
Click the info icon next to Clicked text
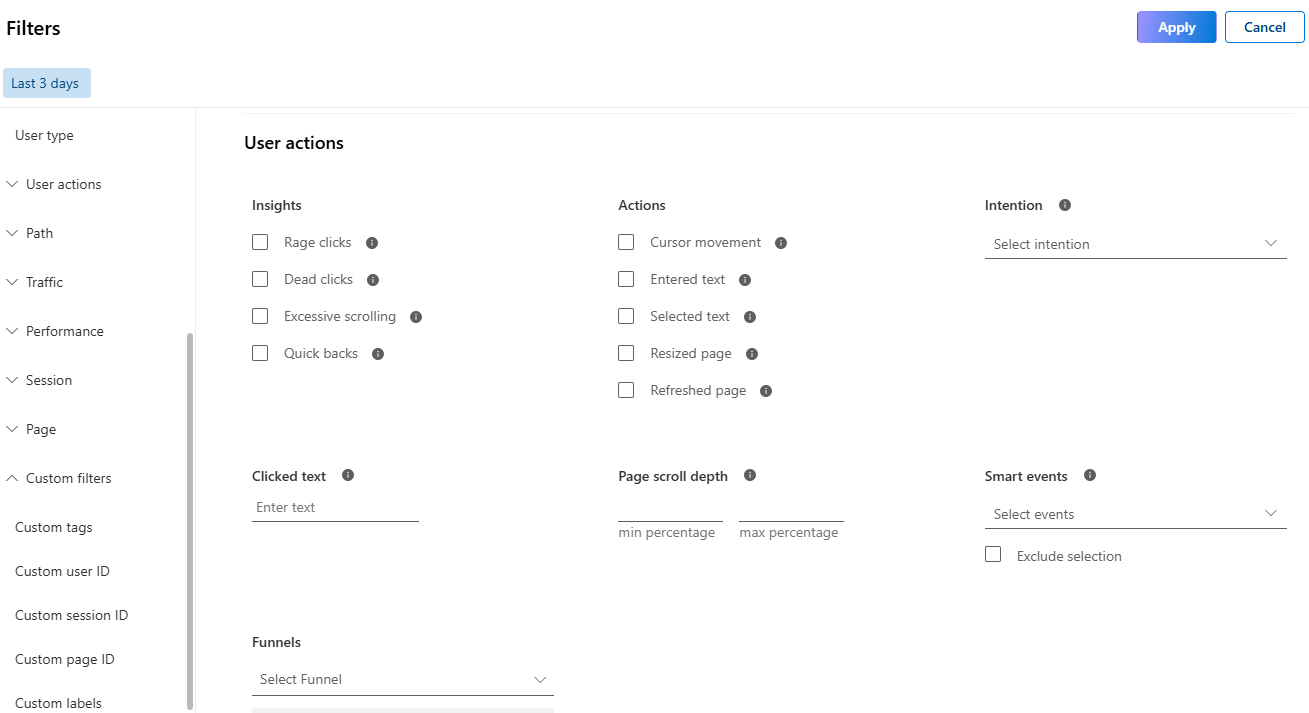348,475
